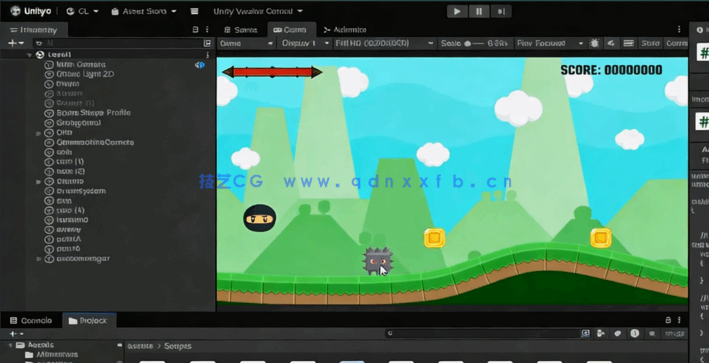This screenshot has height=363, width=709.
Task: Click the ninja player character in game
Action: (x=260, y=218)
